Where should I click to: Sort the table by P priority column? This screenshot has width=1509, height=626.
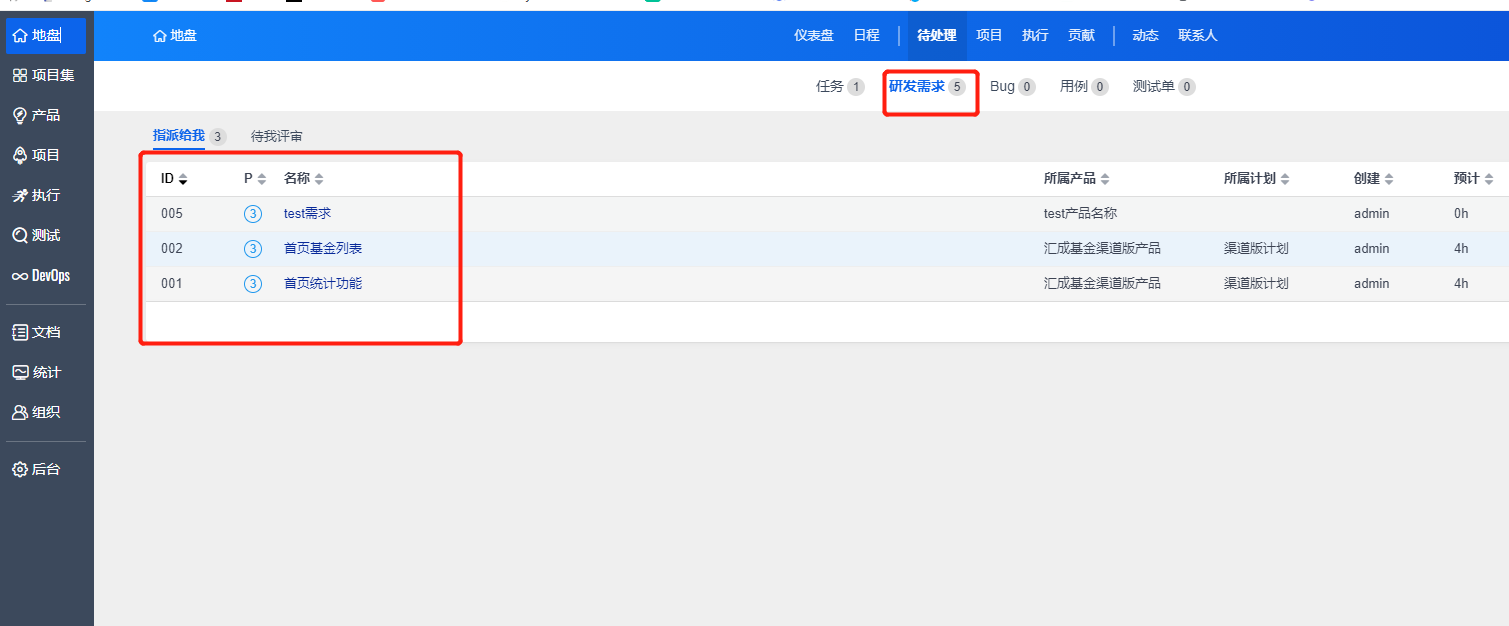[255, 179]
